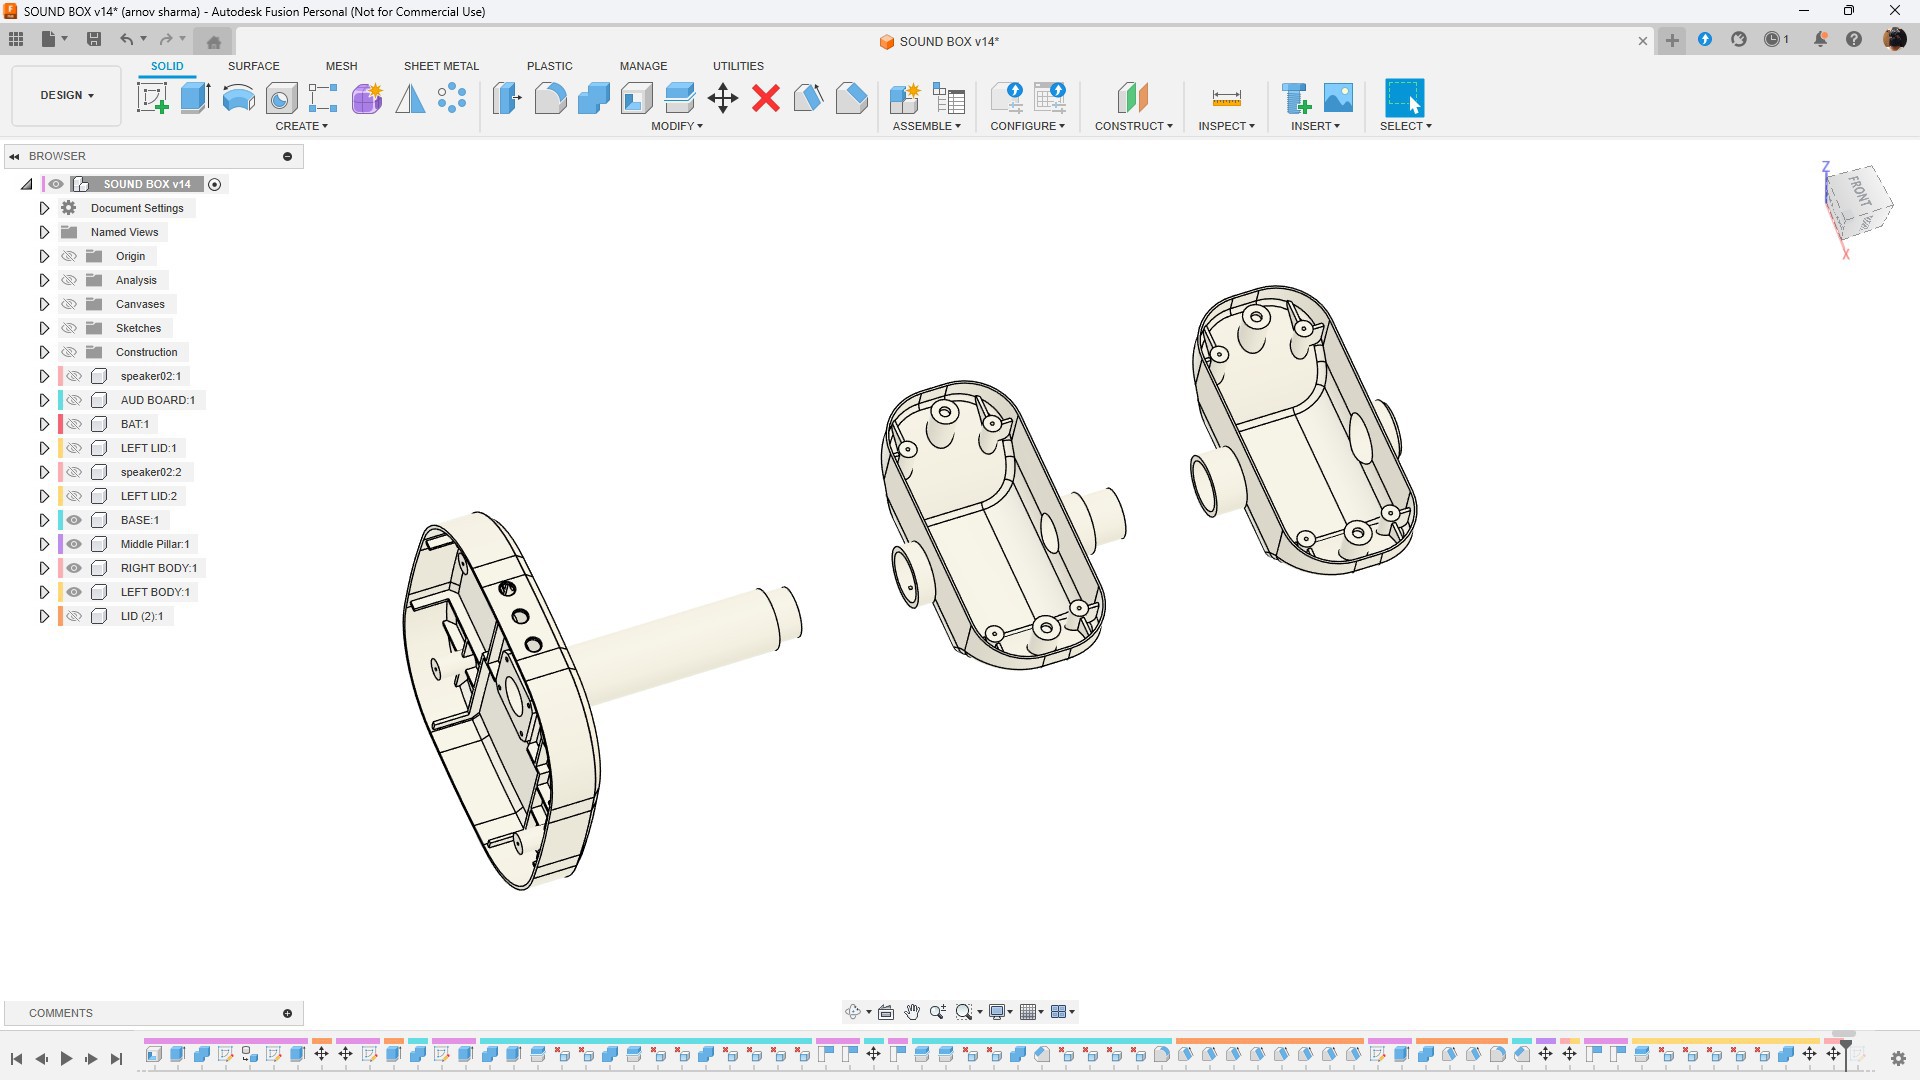Switch to the SHEET METAL tab
The image size is (1920, 1080).
441,66
